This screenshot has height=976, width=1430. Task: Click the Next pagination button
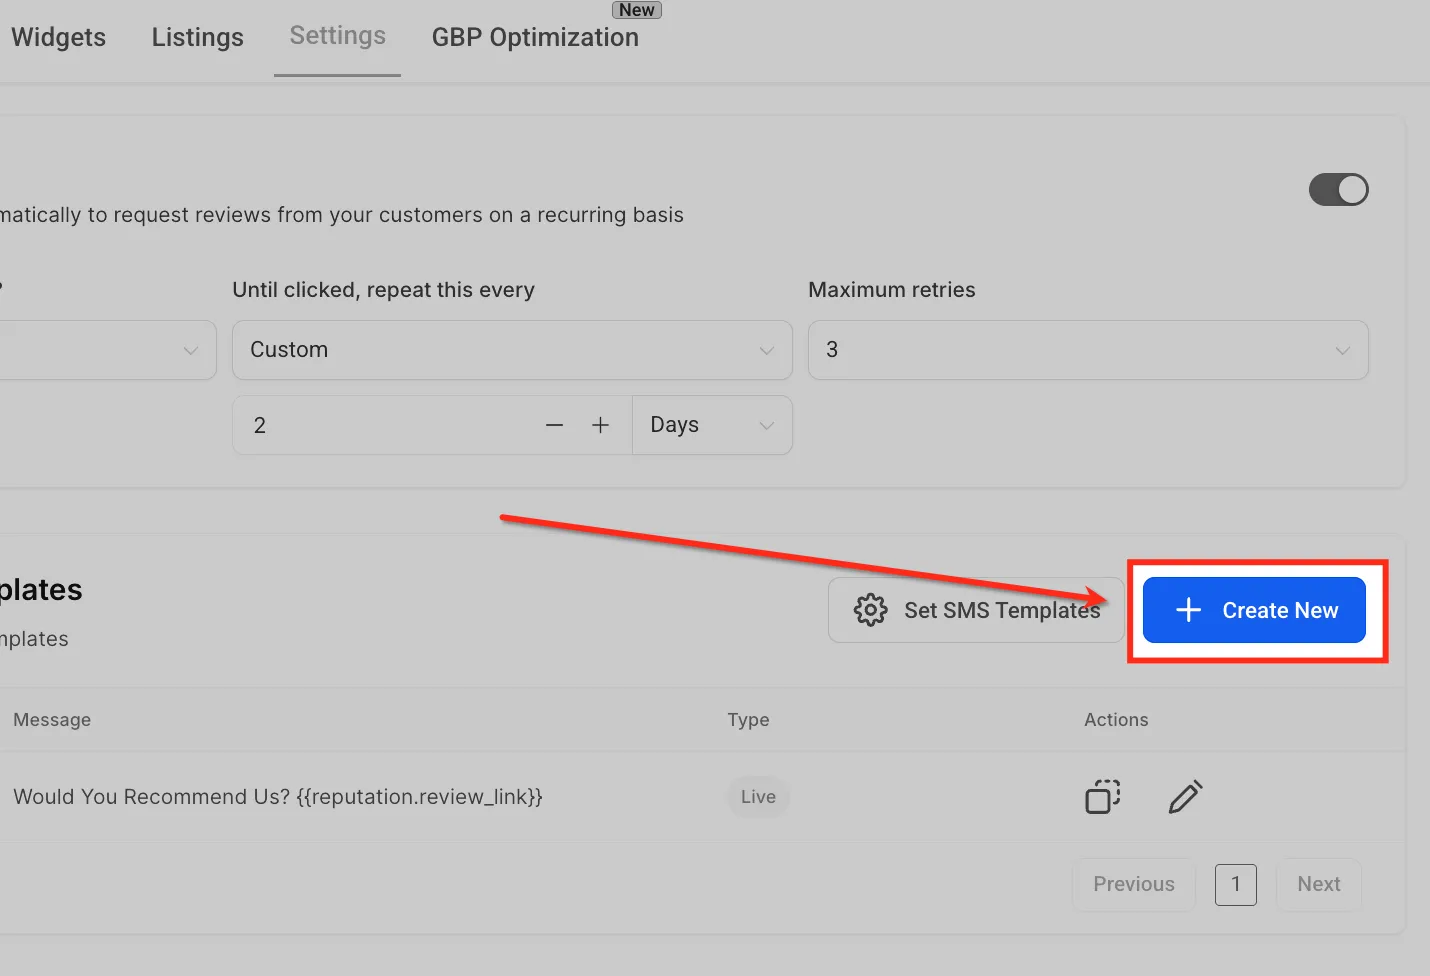(x=1319, y=884)
